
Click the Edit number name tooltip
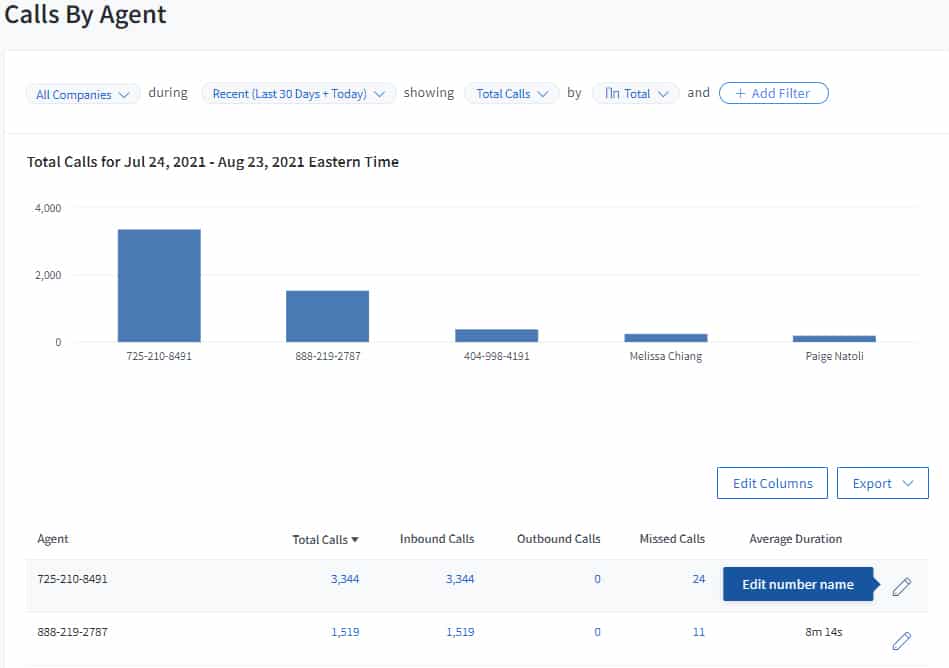[x=798, y=584]
